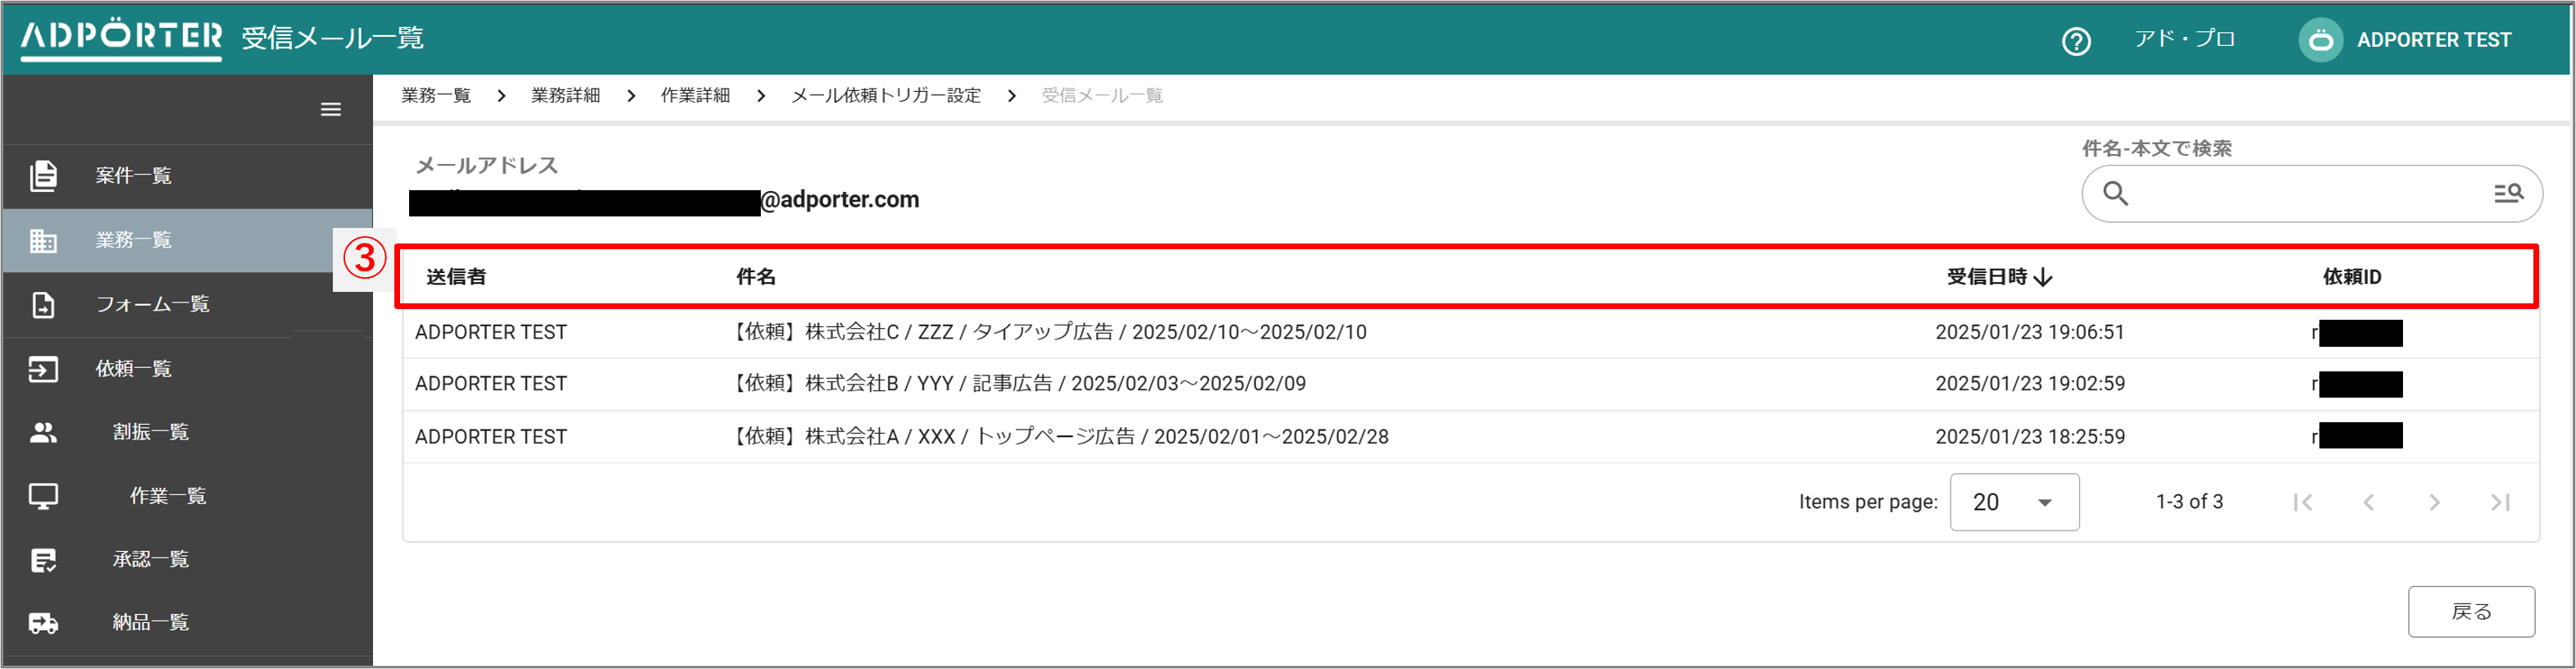2576x669 pixels.
Task: Click the 承認一覧 checklist icon
Action: click(x=43, y=560)
